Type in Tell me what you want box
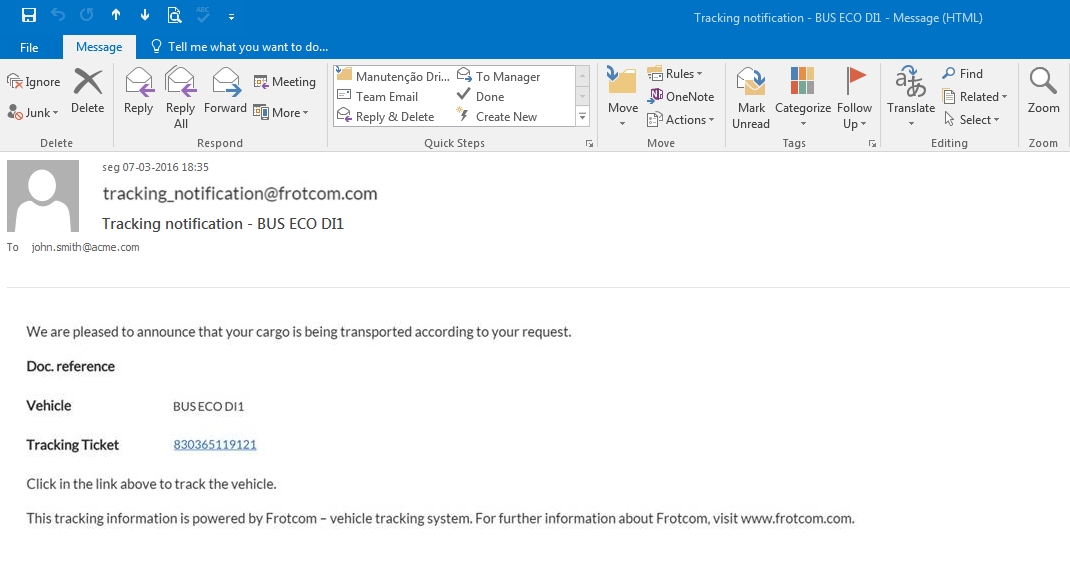The image size is (1070, 563). [247, 47]
